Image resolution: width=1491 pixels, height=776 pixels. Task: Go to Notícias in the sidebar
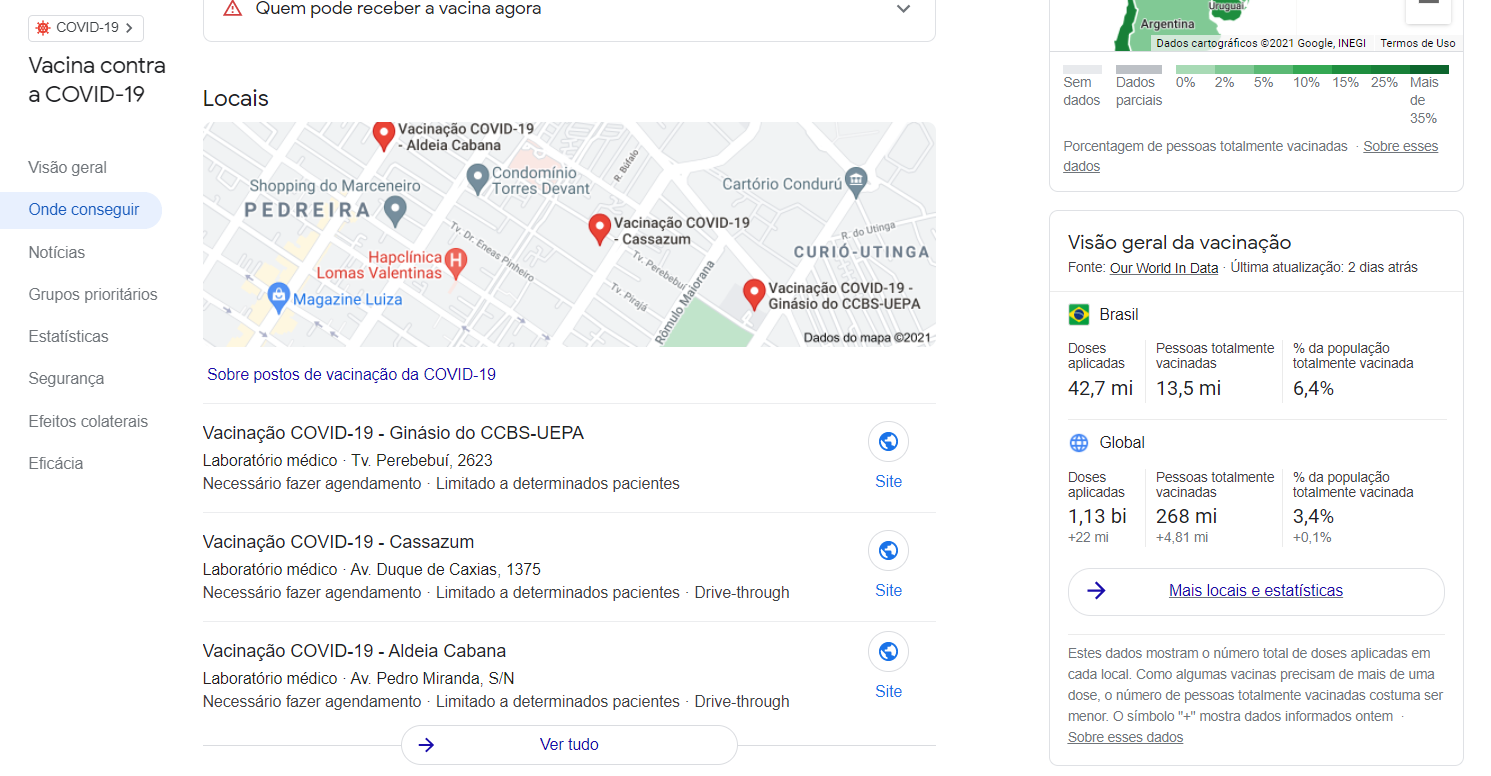[57, 253]
